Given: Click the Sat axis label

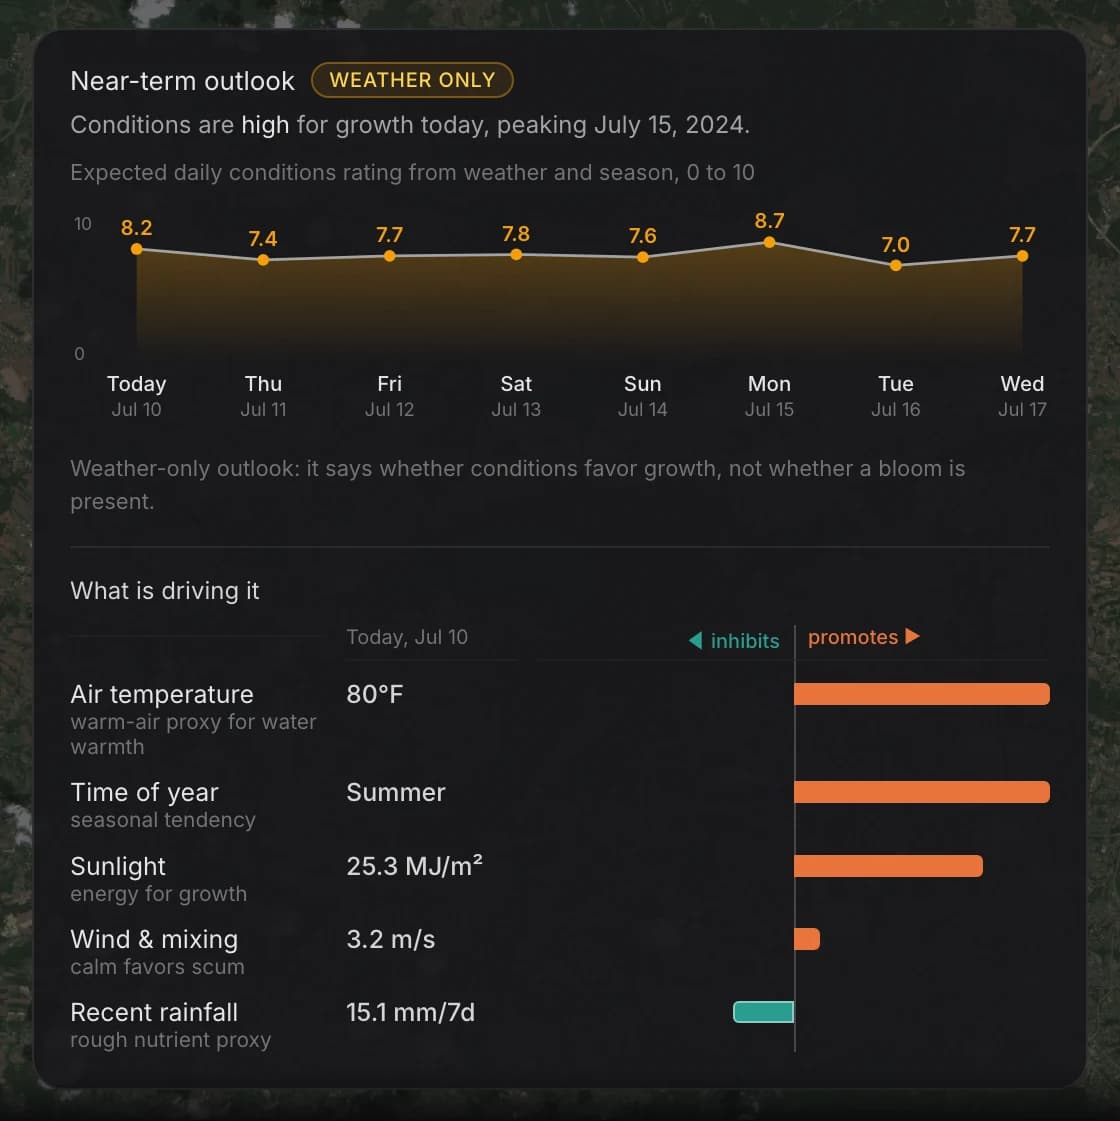Looking at the screenshot, I should point(516,384).
